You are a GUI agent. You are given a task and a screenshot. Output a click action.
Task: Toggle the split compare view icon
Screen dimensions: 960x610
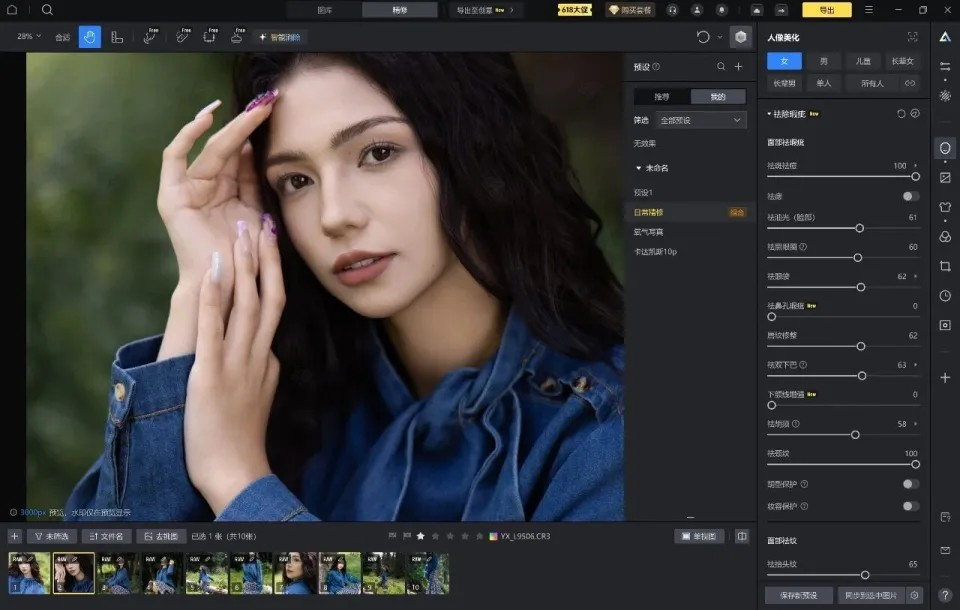click(x=741, y=537)
